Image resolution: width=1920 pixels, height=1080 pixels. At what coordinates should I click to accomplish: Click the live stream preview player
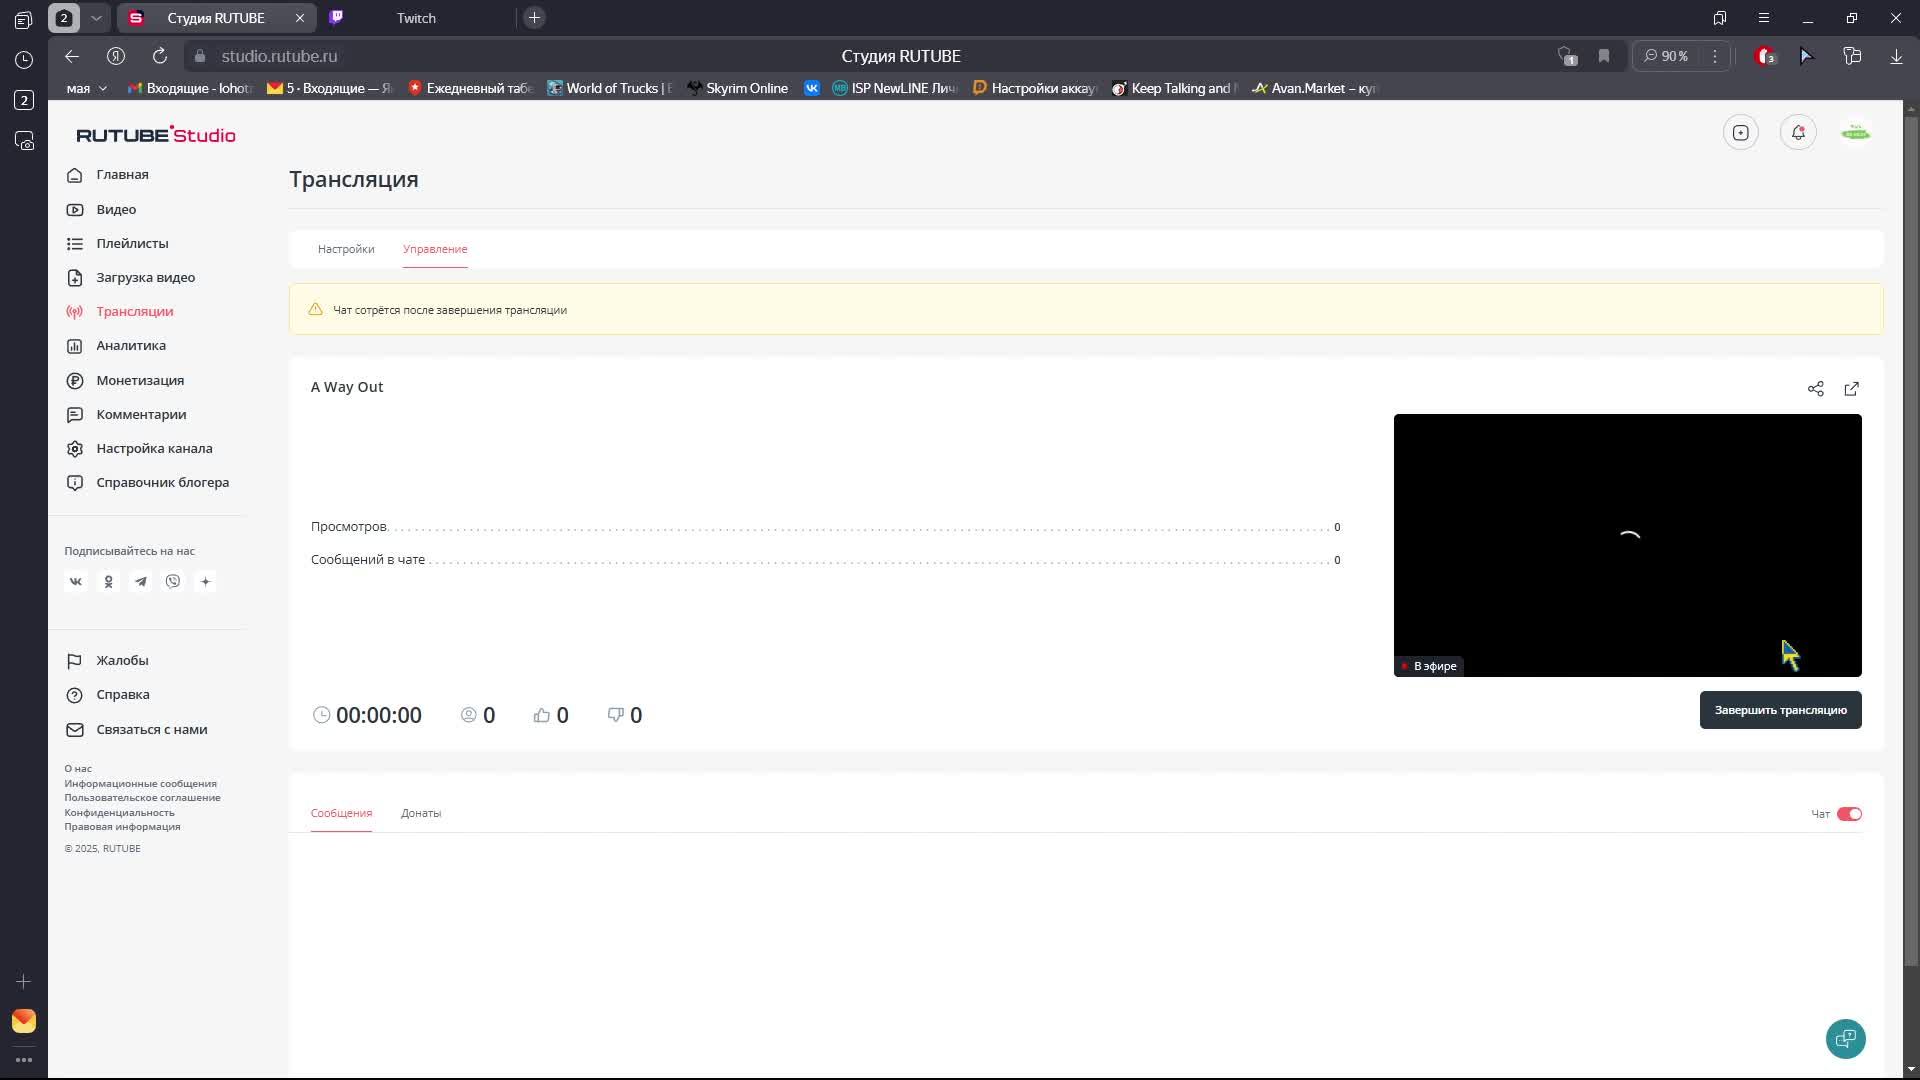(x=1627, y=545)
